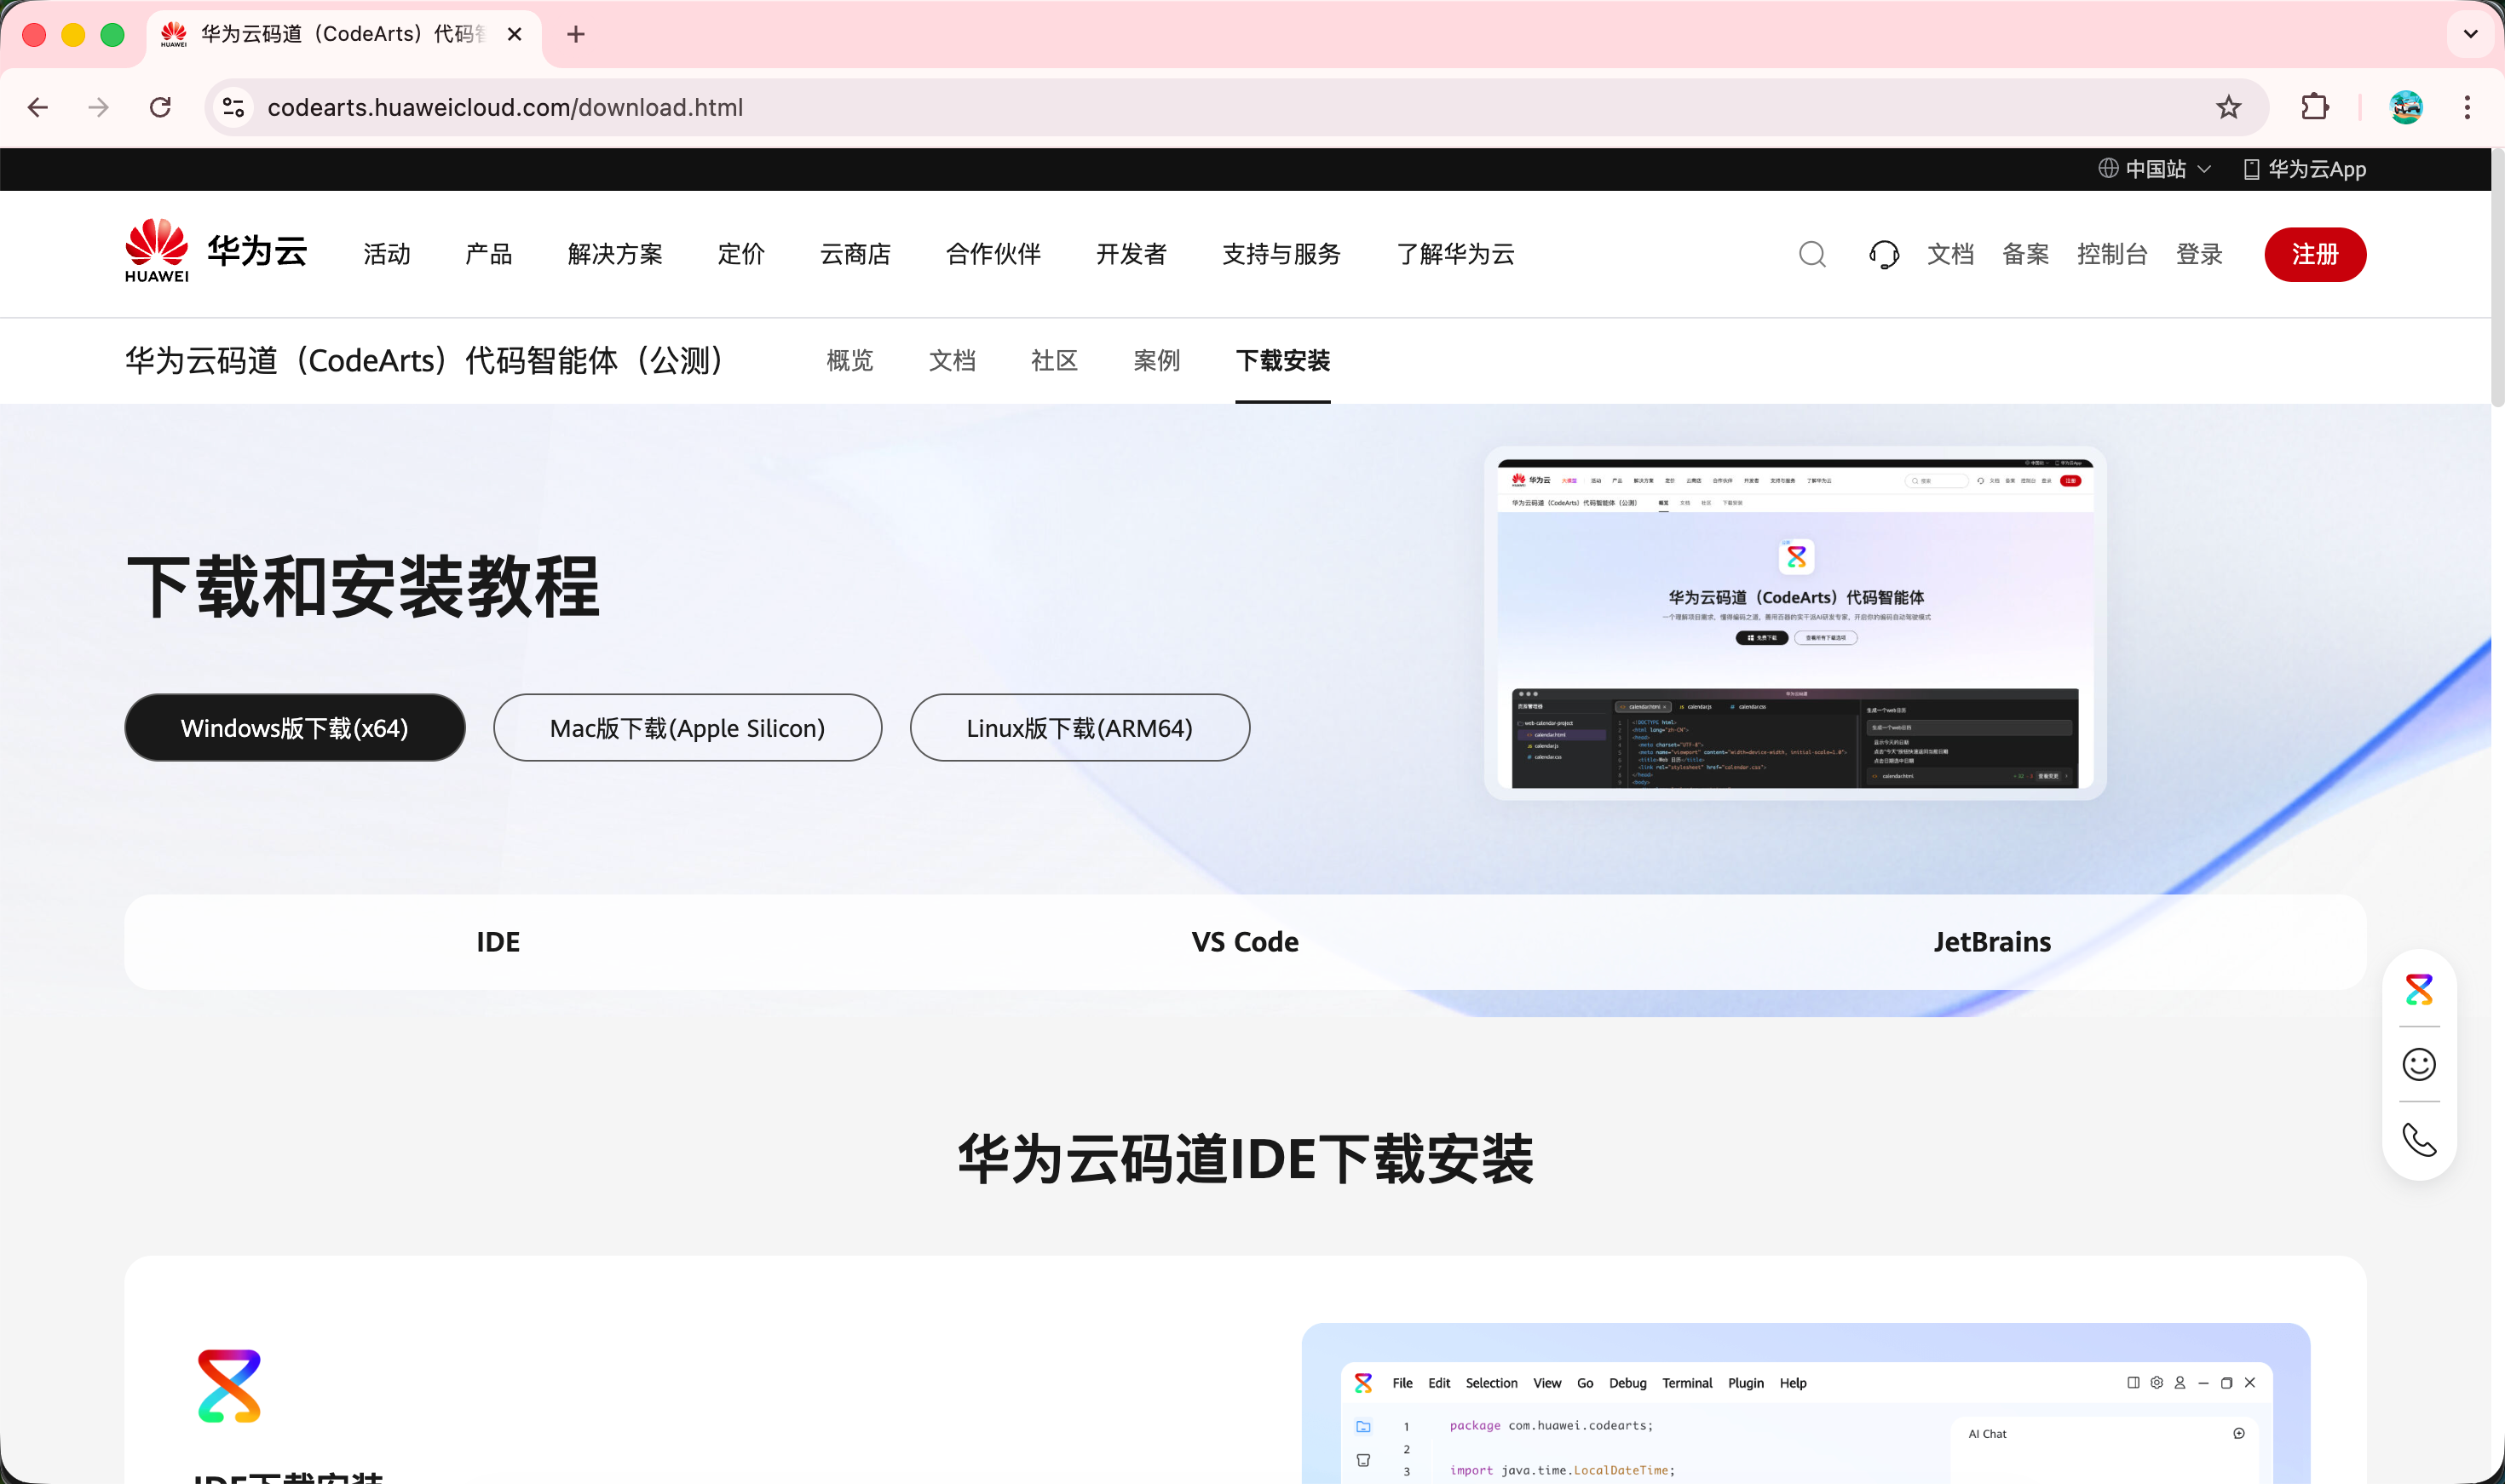Open browser extensions puzzle icon
The width and height of the screenshot is (2505, 1484).
click(2315, 107)
